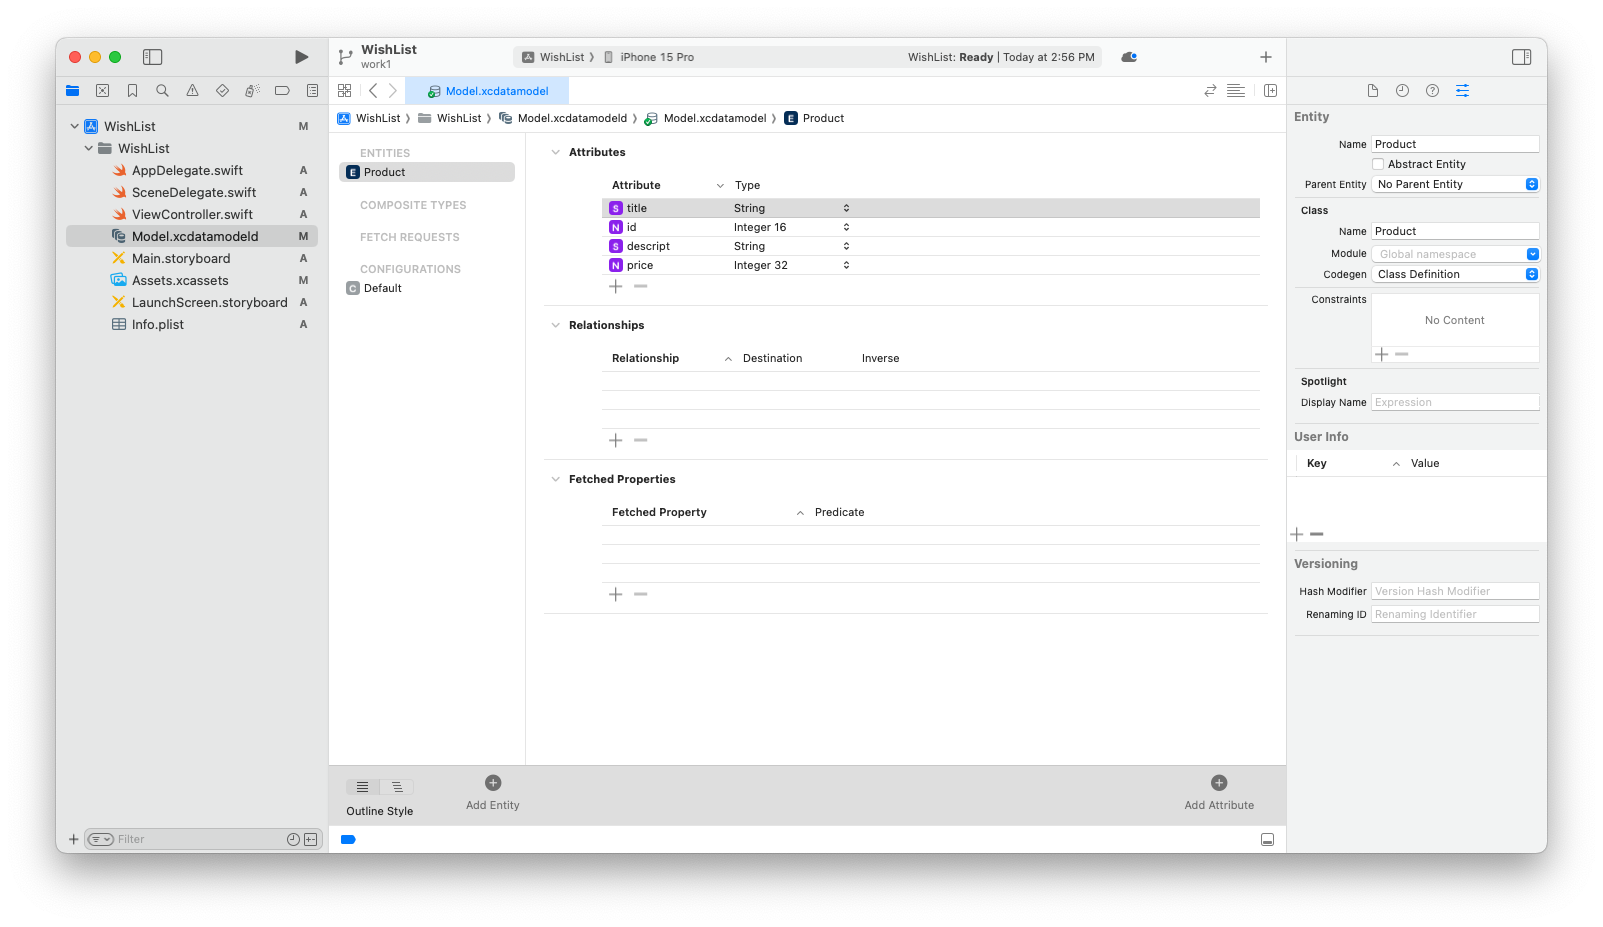This screenshot has height=927, width=1603.
Task: Remove the selected attribute with minus
Action: (x=641, y=287)
